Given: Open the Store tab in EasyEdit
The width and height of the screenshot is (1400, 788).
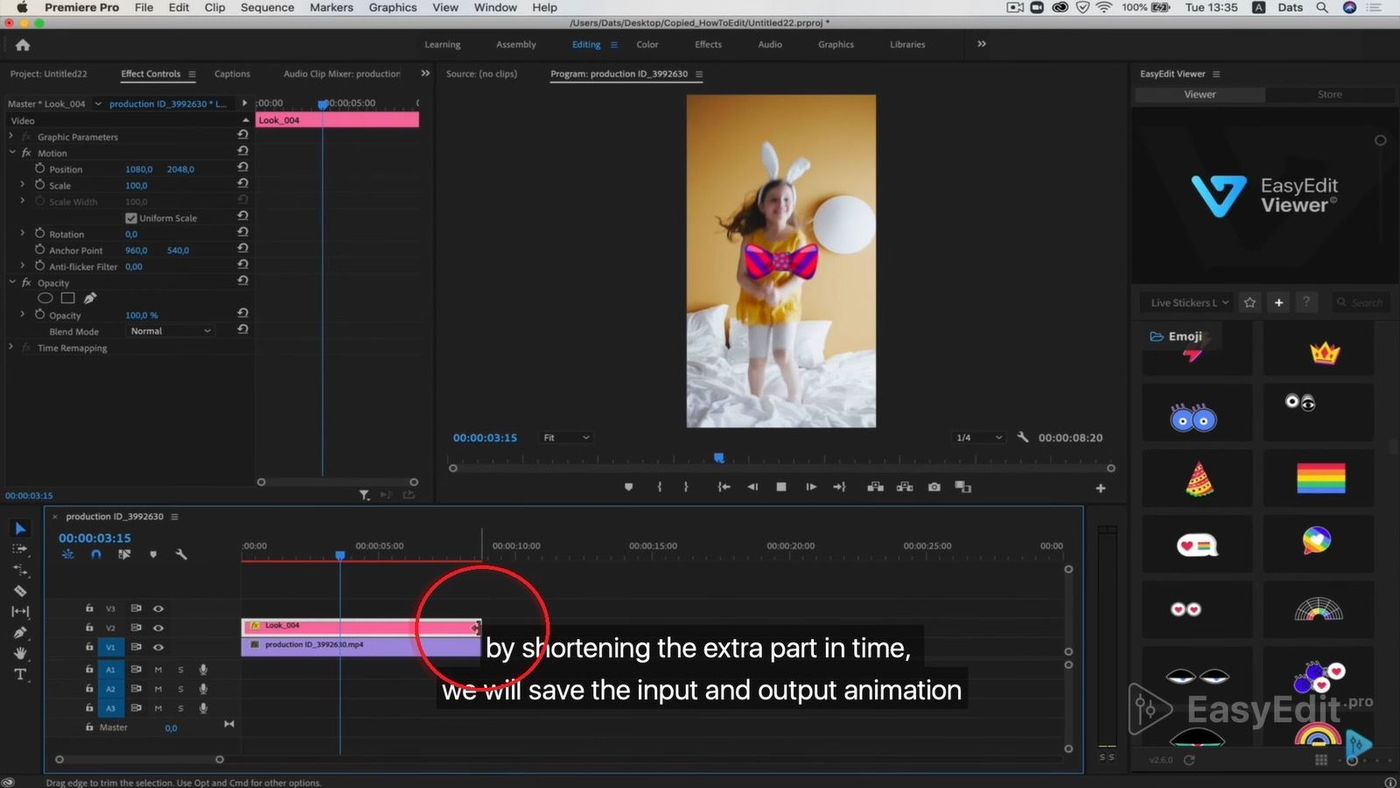Looking at the screenshot, I should 1329,94.
